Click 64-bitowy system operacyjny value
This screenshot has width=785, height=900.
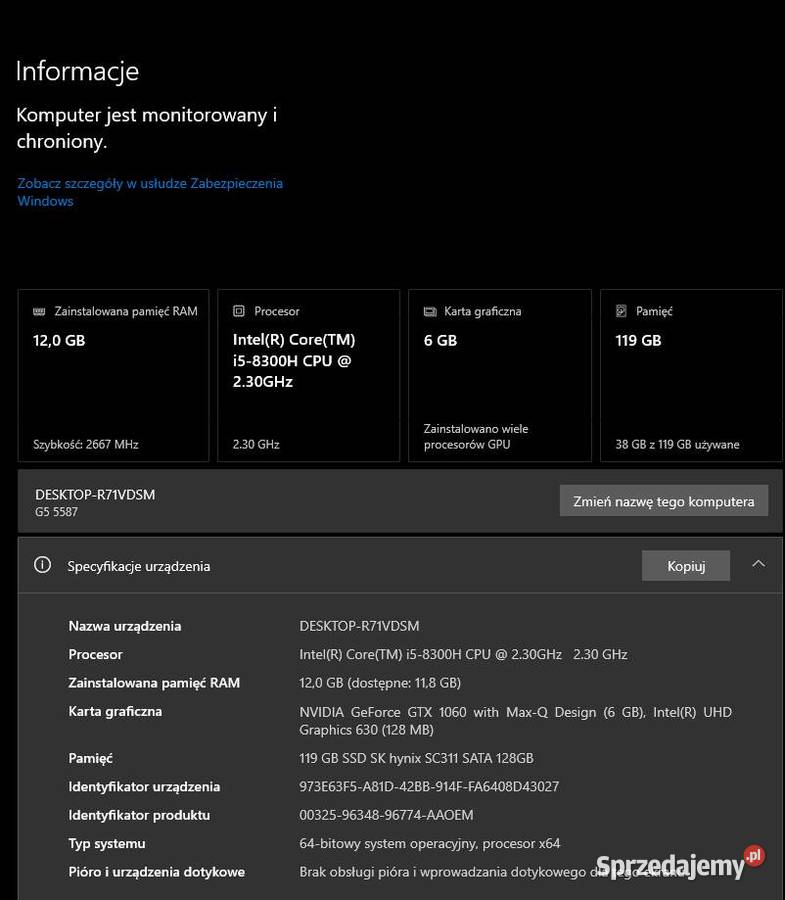click(x=429, y=844)
